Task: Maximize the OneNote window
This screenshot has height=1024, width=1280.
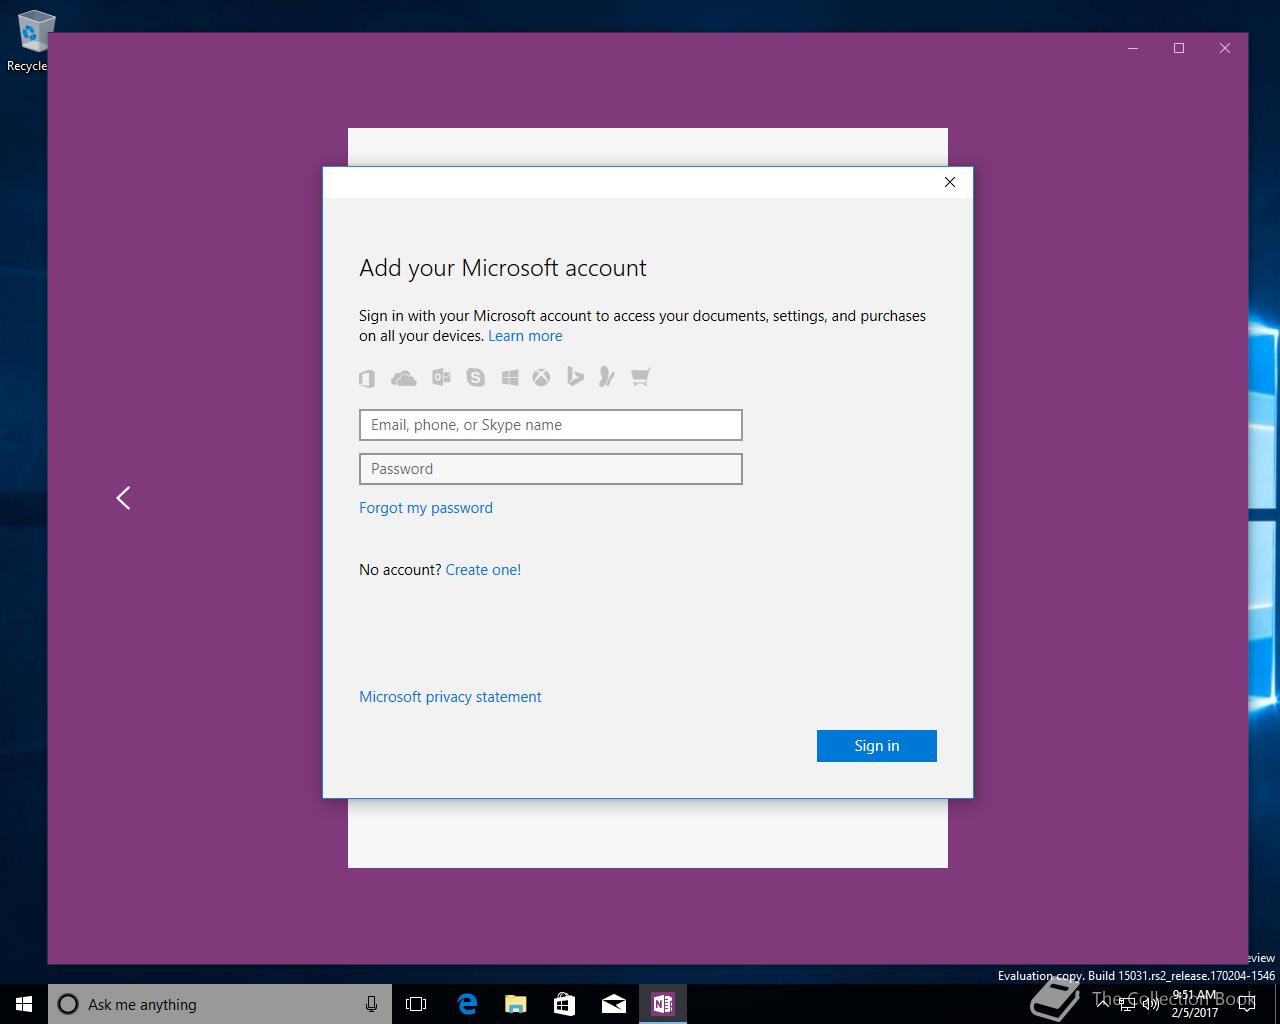Action: pos(1179,48)
